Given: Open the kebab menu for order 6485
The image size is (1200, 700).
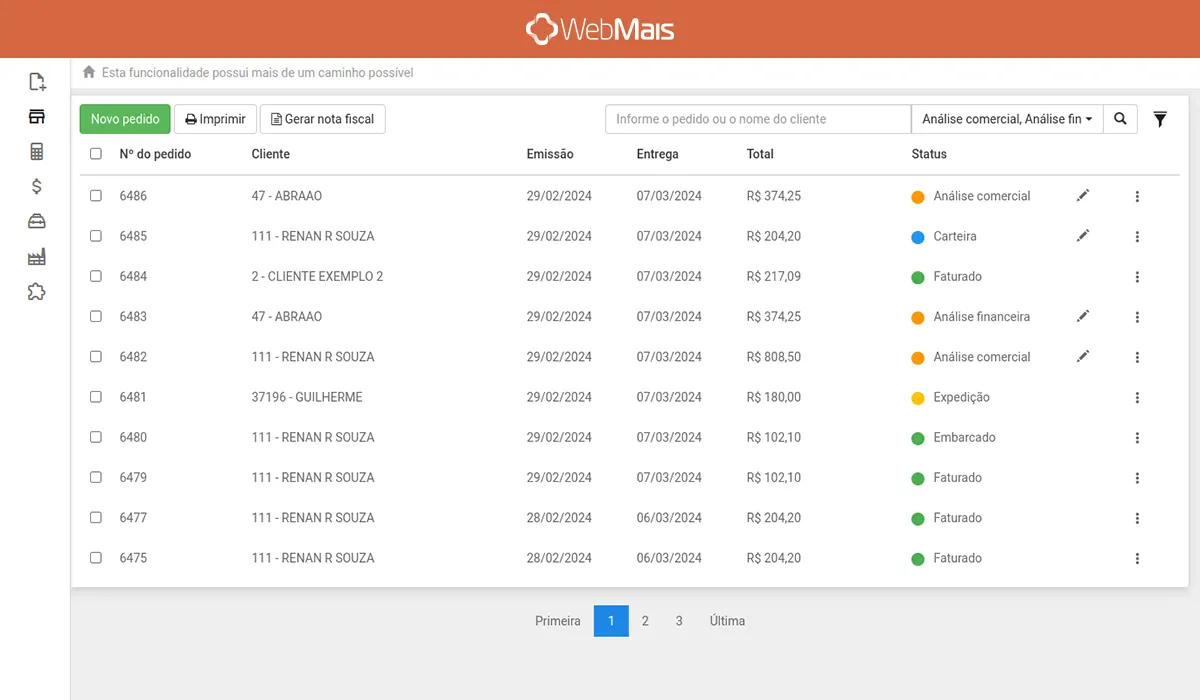Looking at the screenshot, I should click(x=1137, y=236).
